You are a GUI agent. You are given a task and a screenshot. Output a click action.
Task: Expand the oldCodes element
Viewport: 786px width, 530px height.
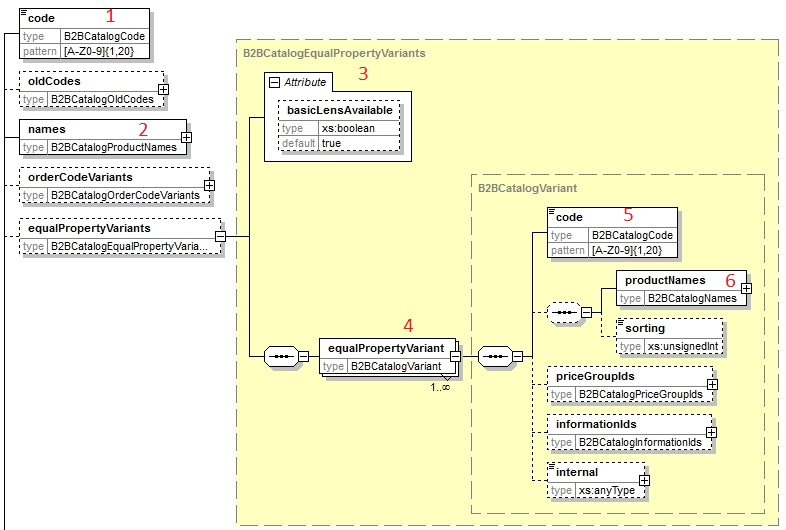[164, 89]
